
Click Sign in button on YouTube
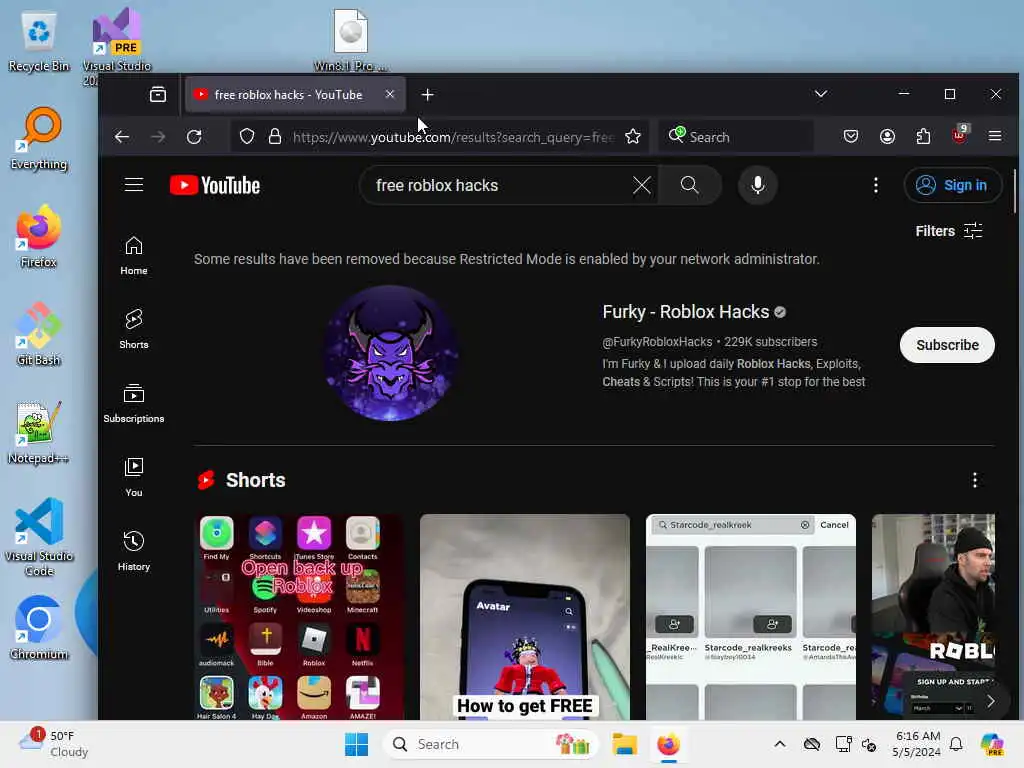point(952,185)
